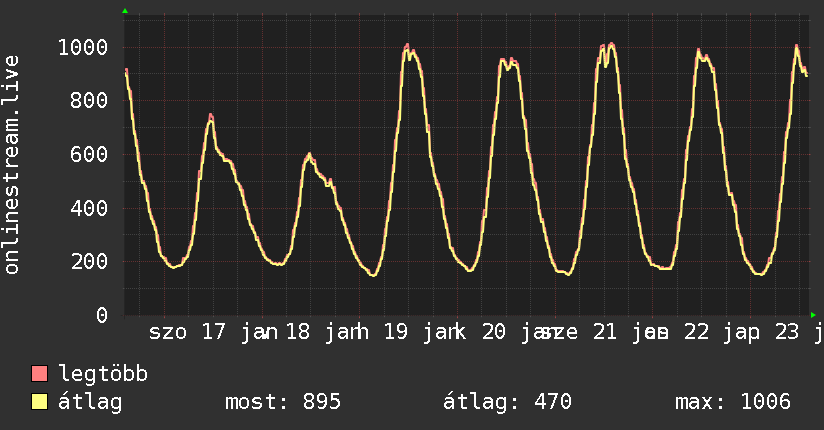This screenshot has width=824, height=430.
Task: Click the 'szo' x-axis day label
Action: pyautogui.click(x=168, y=332)
